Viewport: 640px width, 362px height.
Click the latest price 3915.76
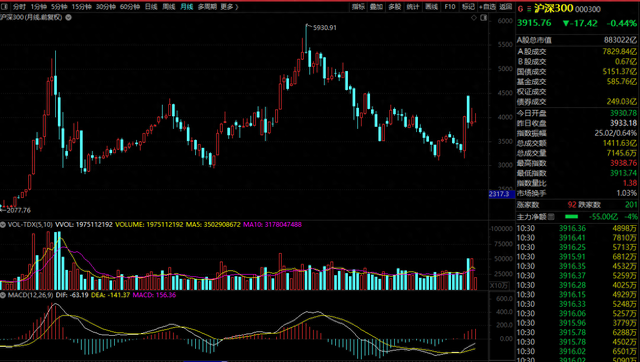click(x=534, y=23)
